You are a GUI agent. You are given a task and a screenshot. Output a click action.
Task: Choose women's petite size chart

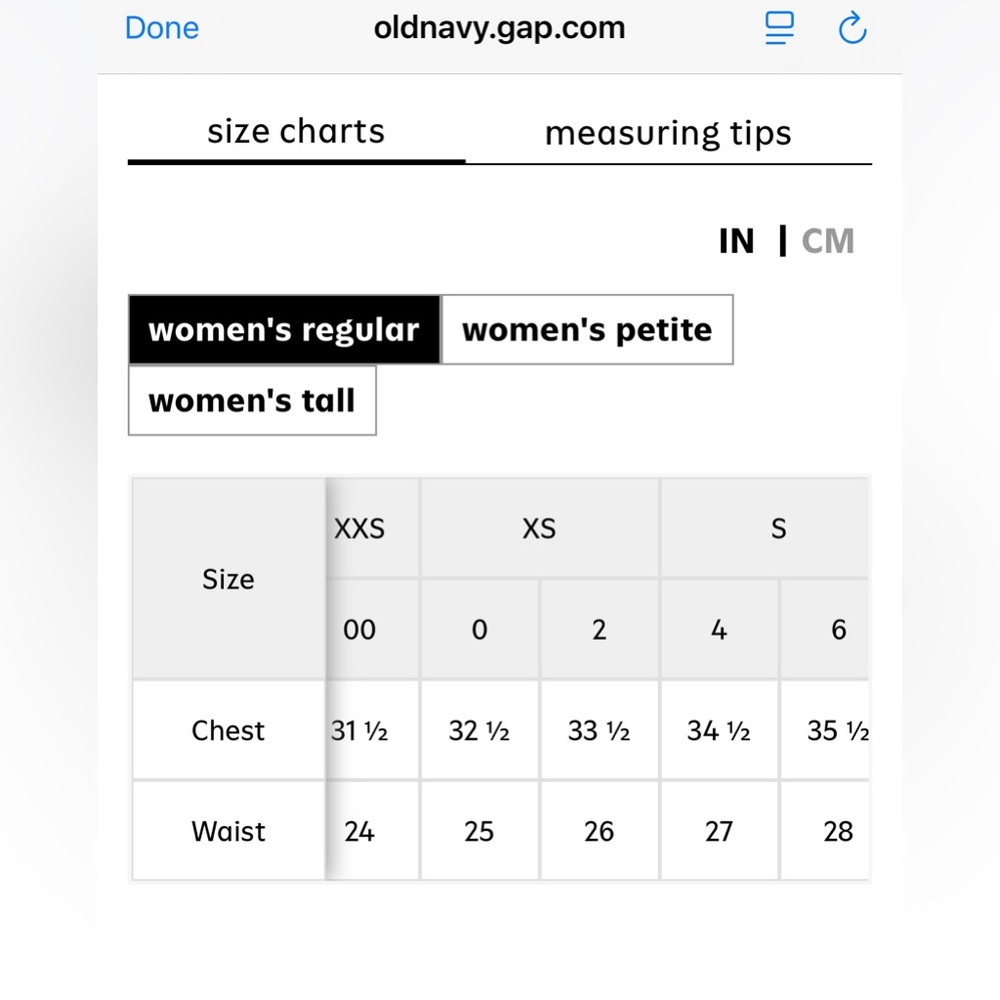[587, 330]
